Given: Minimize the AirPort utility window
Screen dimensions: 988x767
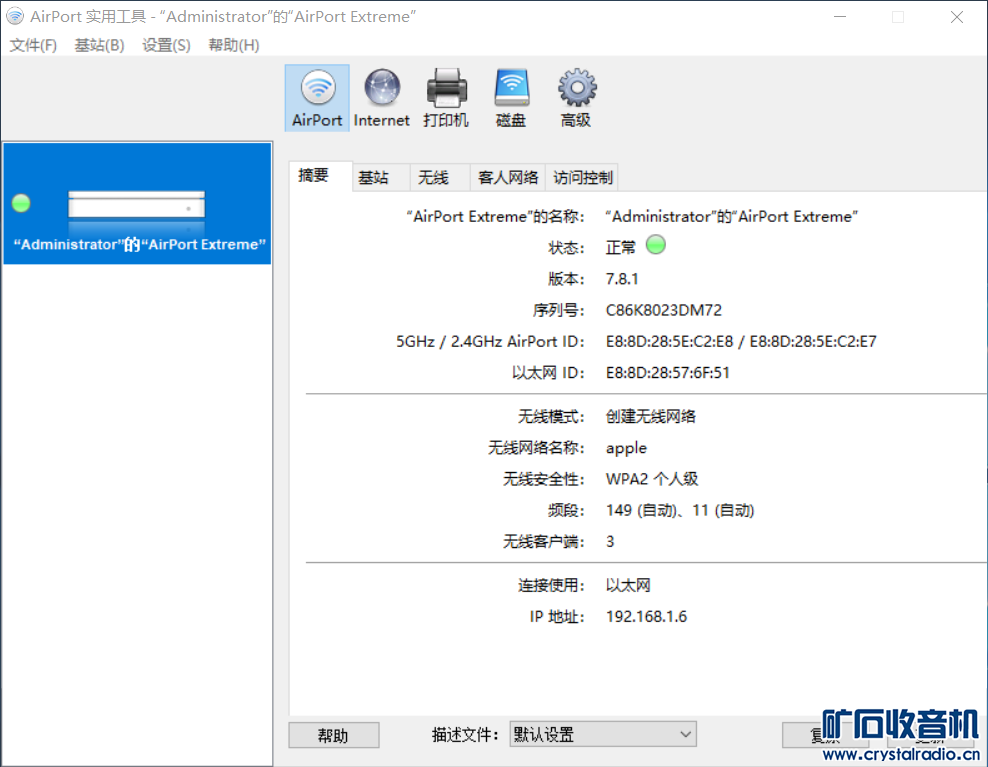Looking at the screenshot, I should pyautogui.click(x=839, y=17).
